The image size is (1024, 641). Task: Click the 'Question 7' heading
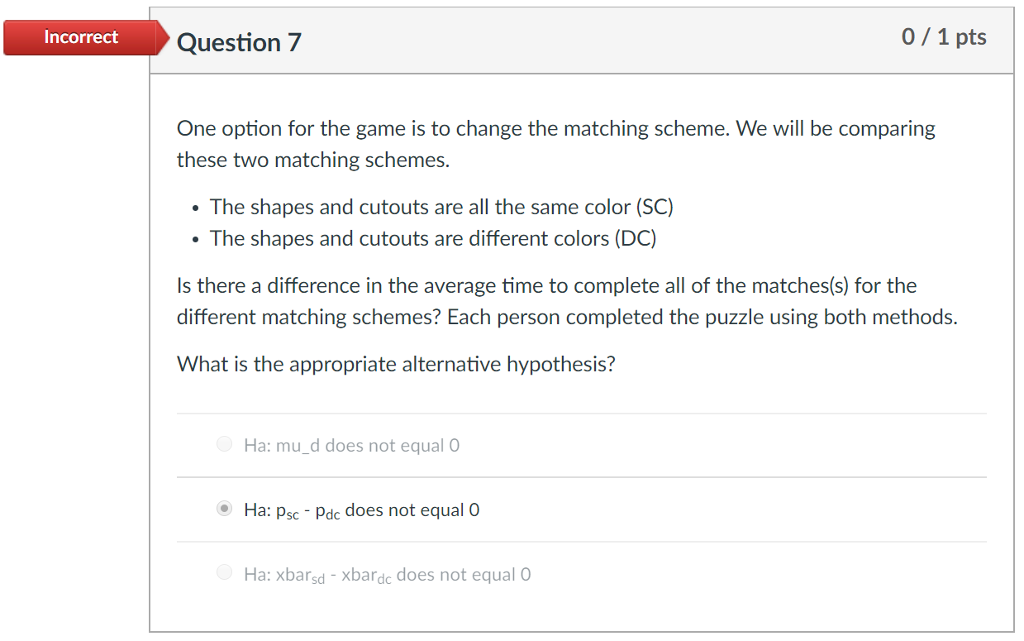click(x=238, y=43)
